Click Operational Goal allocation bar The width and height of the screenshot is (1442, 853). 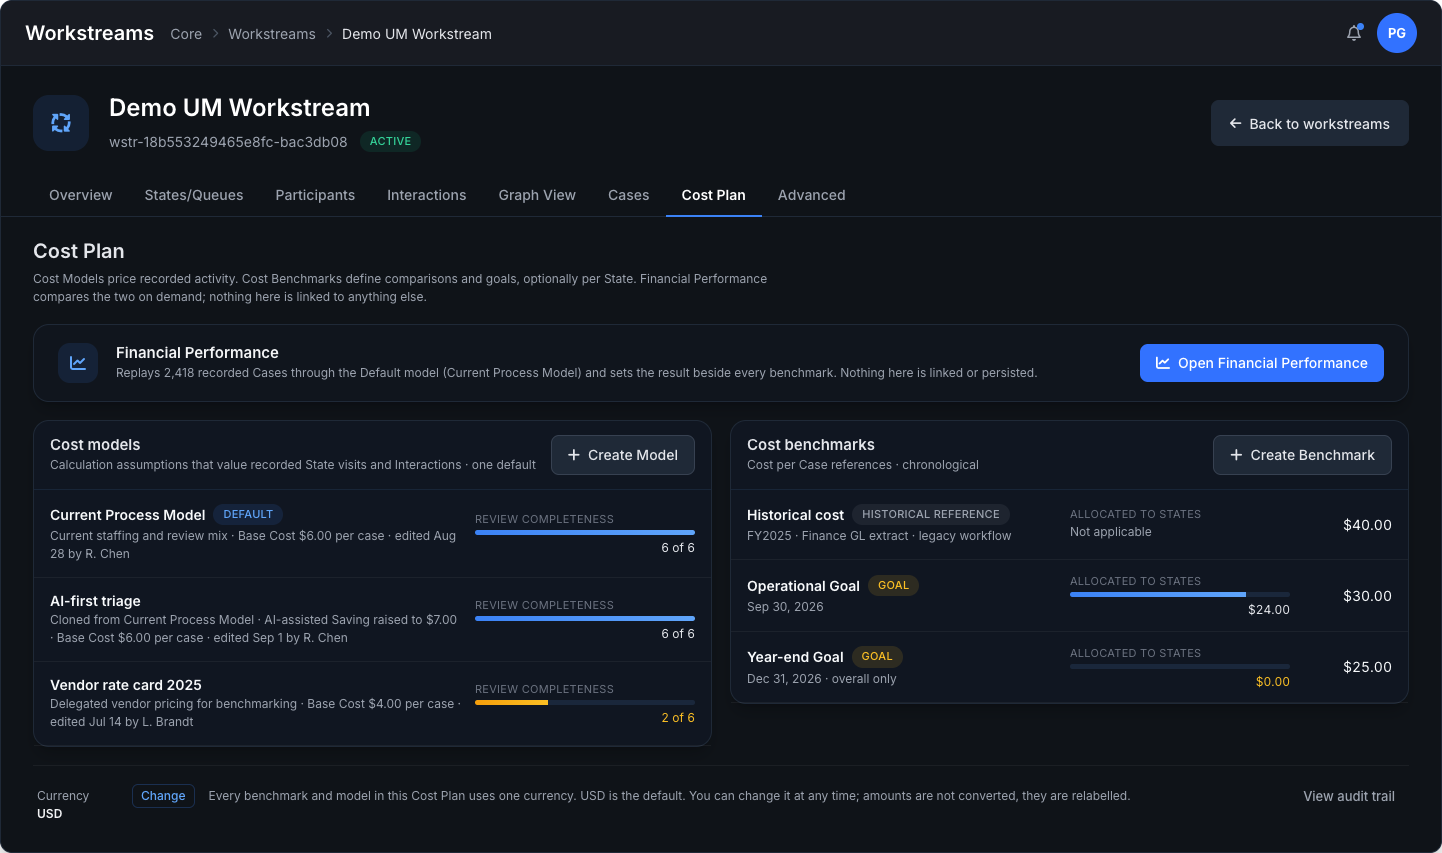[1180, 594]
